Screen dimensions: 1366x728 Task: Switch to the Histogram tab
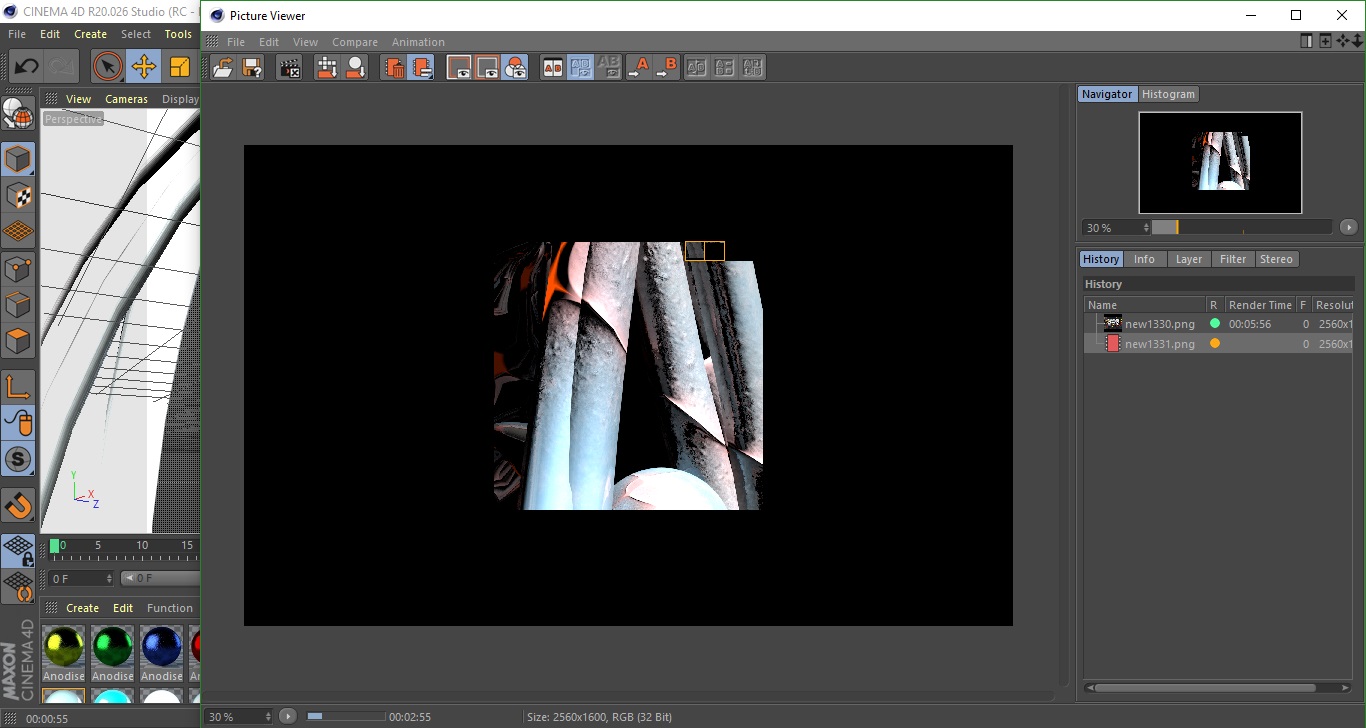pyautogui.click(x=1168, y=94)
